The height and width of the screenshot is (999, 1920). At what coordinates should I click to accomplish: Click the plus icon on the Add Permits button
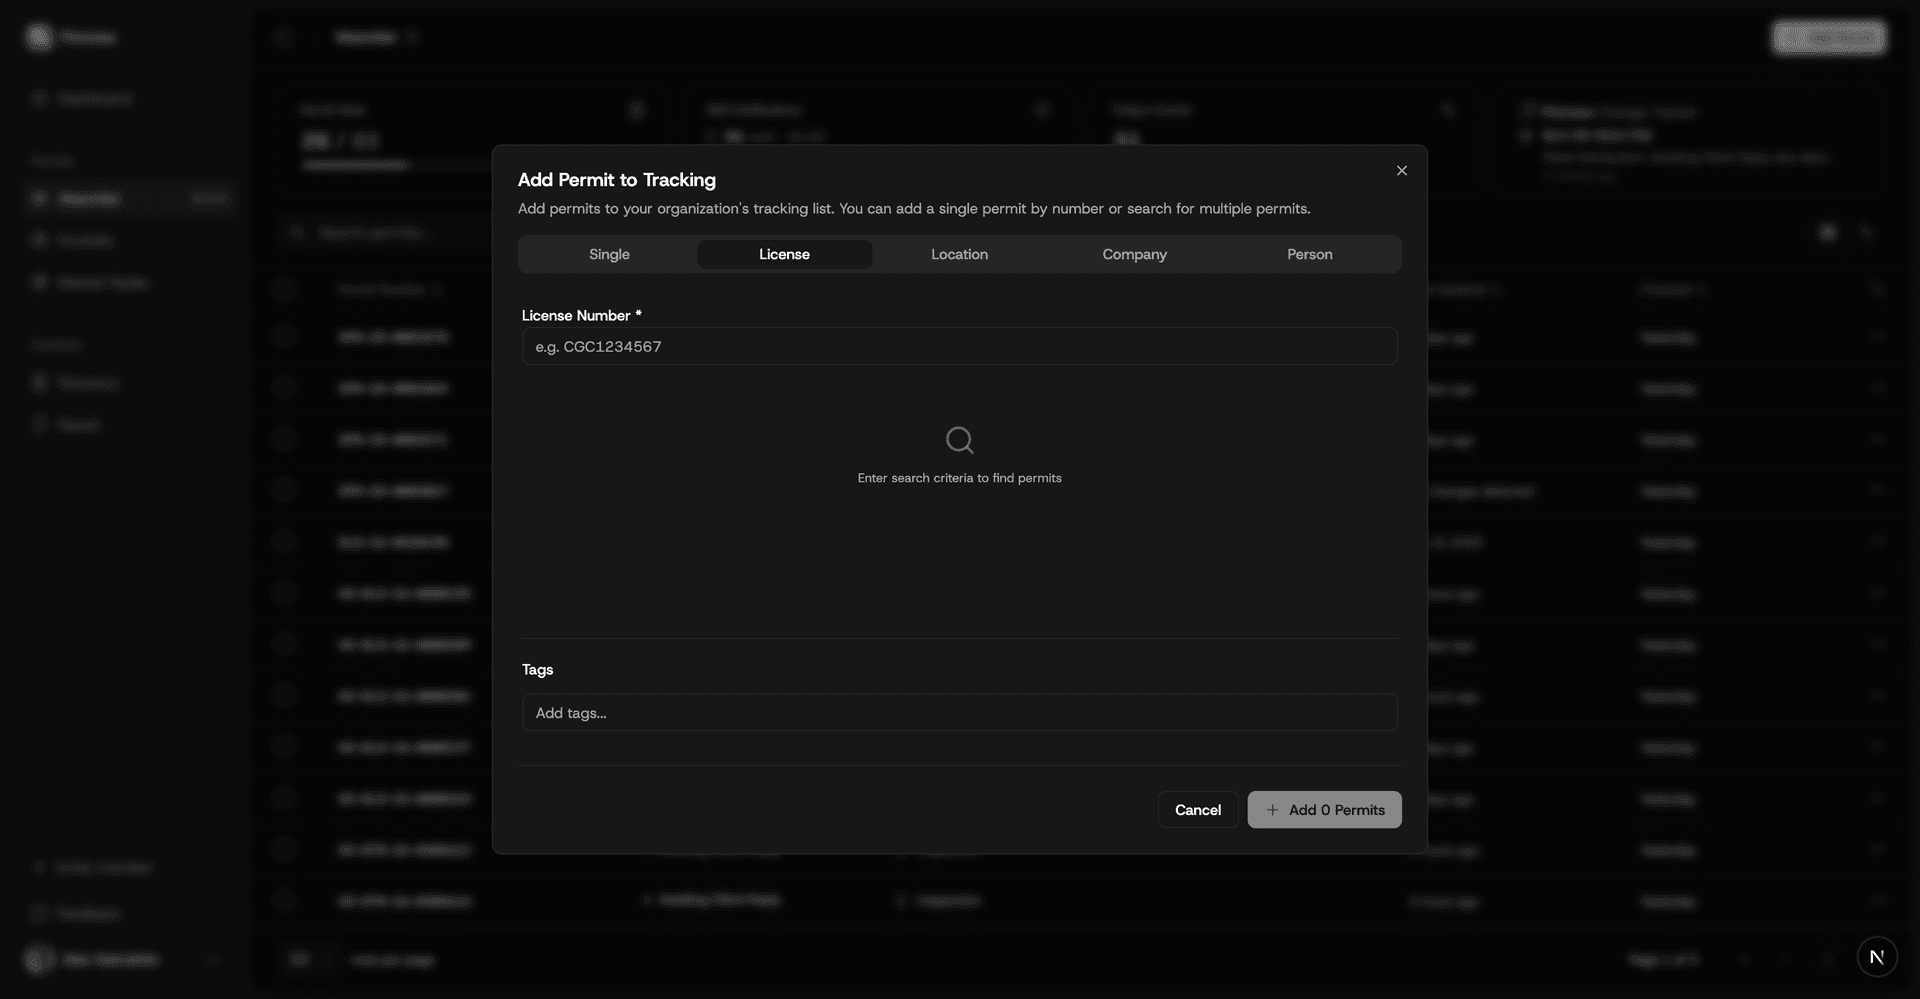[x=1272, y=810]
